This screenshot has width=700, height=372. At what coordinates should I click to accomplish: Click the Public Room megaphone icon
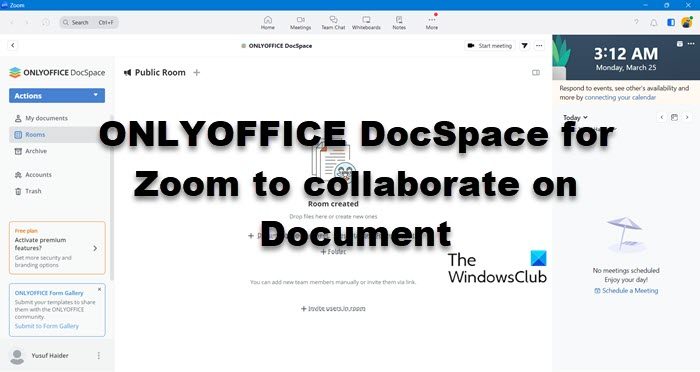(127, 72)
